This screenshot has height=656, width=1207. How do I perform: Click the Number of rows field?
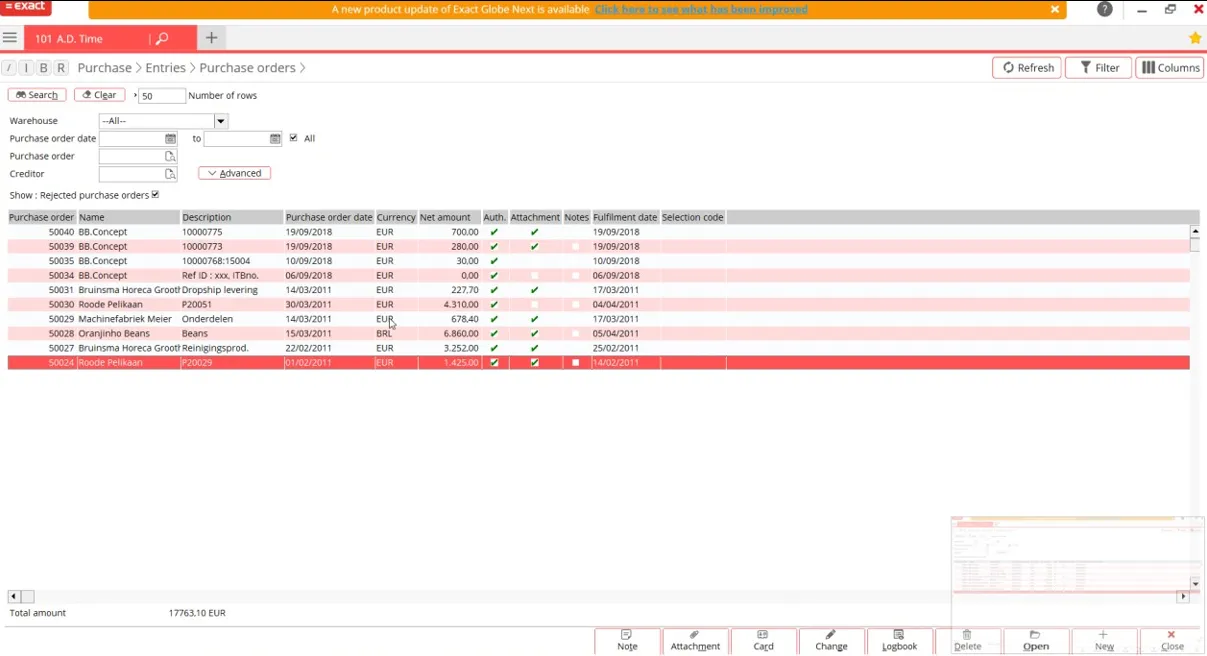pos(162,96)
